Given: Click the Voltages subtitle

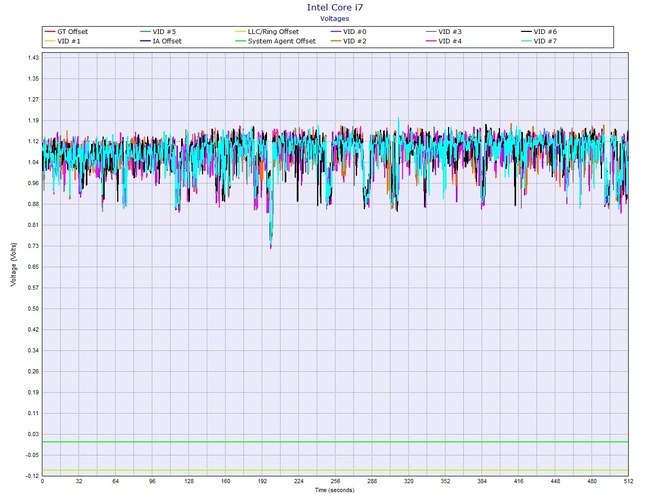Looking at the screenshot, I should 335,18.
